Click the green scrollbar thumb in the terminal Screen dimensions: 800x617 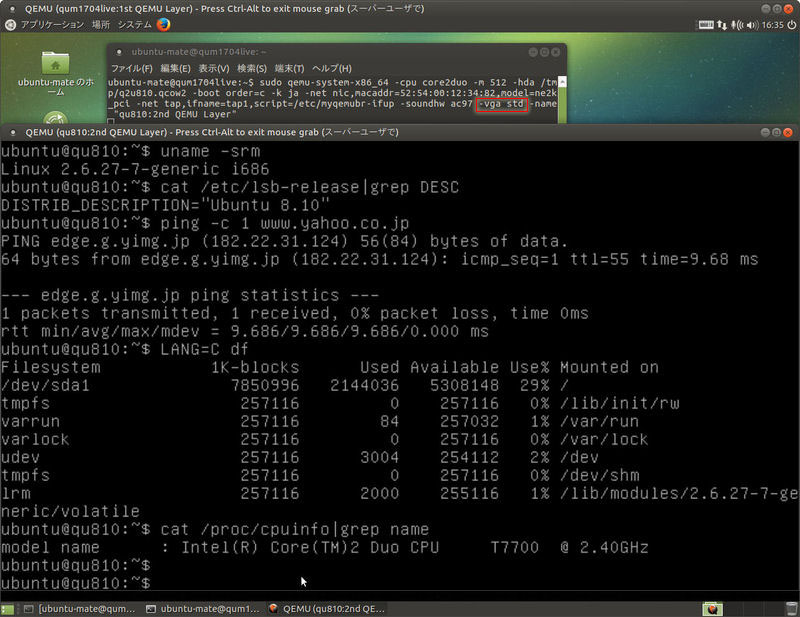coord(562,105)
